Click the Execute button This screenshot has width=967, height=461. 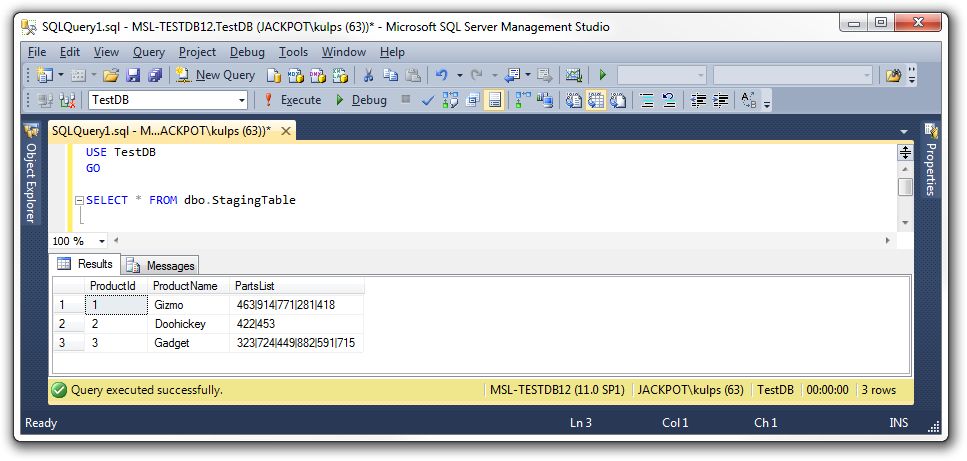(x=291, y=100)
